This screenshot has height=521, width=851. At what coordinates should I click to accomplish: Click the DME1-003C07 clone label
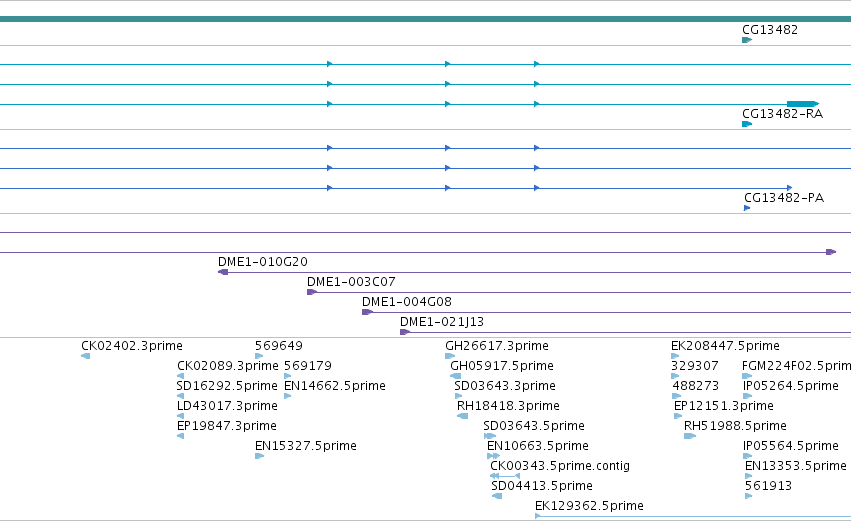coord(351,282)
